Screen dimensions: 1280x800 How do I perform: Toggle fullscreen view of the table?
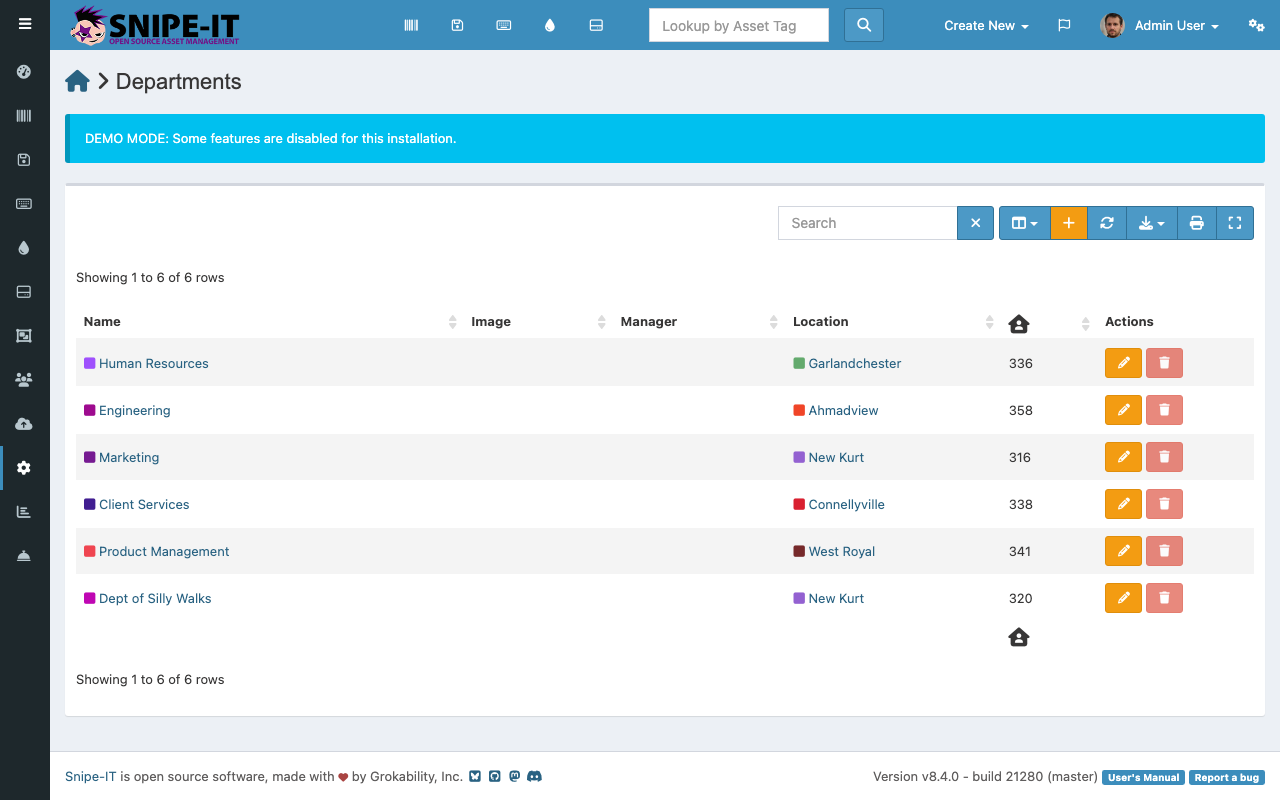1235,223
